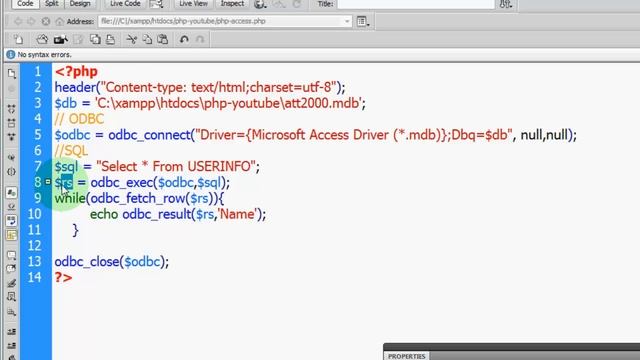640x360 pixels.
Task: Click the Cut scissors icon
Action: [x=131, y=39]
